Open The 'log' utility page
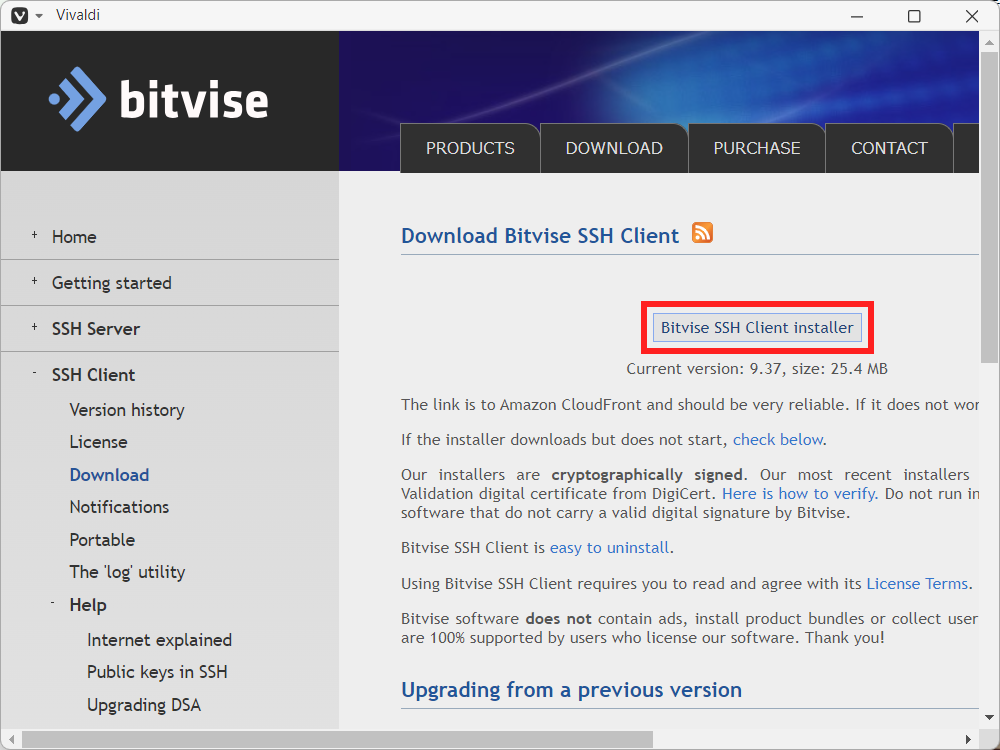 point(127,572)
